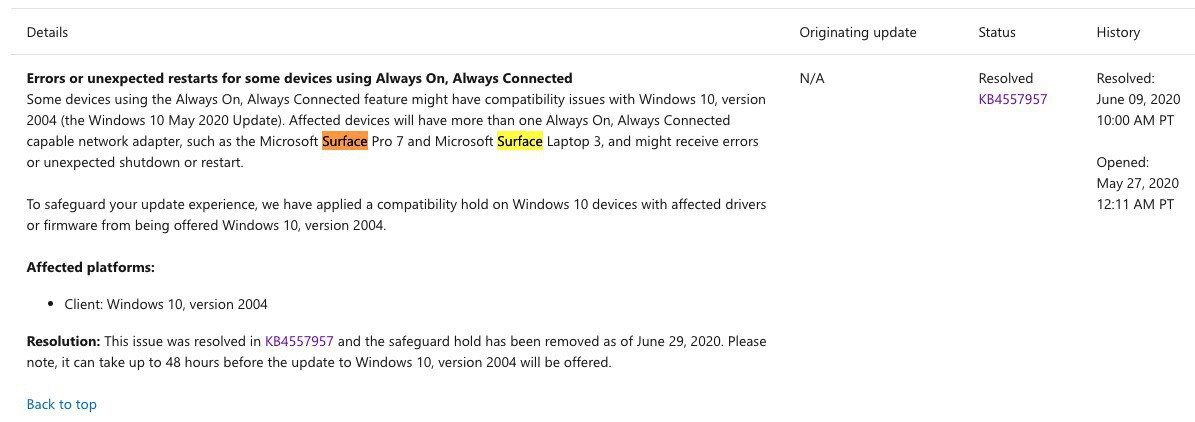Click the 12:11 AM PT opened time
The height and width of the screenshot is (422, 1195).
(1135, 204)
